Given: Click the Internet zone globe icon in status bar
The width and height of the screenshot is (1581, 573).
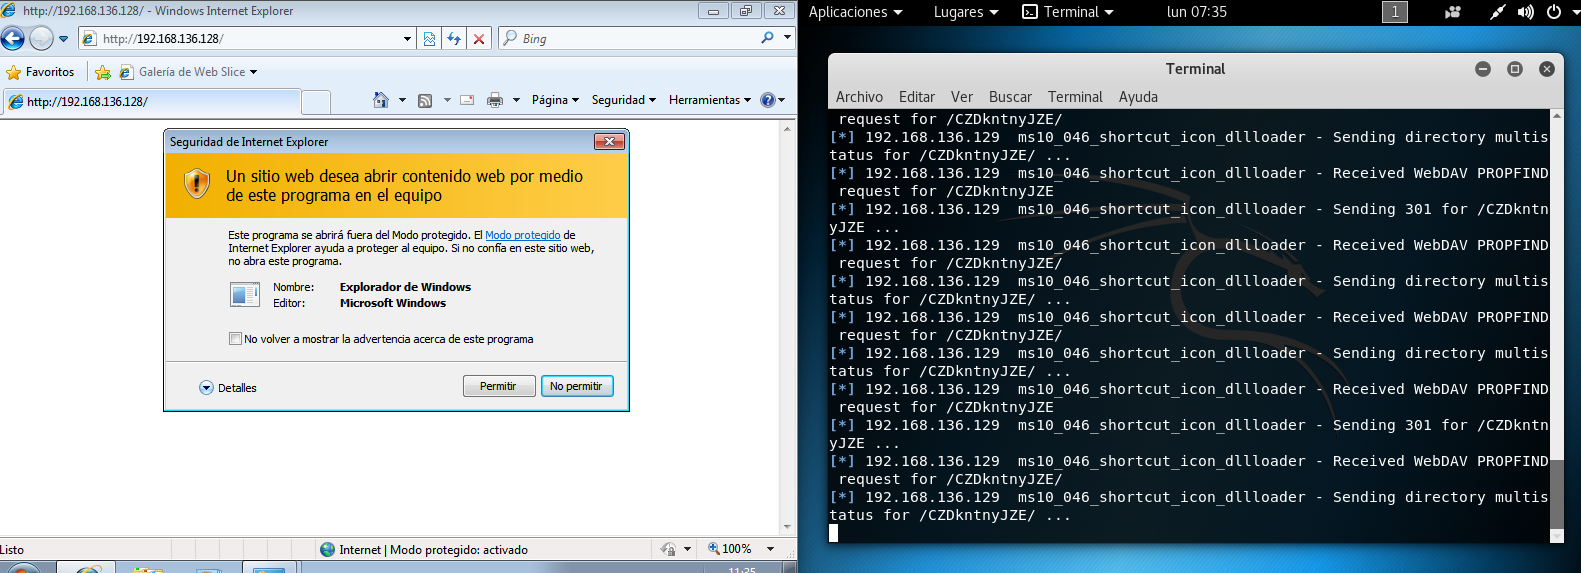Looking at the screenshot, I should (x=327, y=549).
